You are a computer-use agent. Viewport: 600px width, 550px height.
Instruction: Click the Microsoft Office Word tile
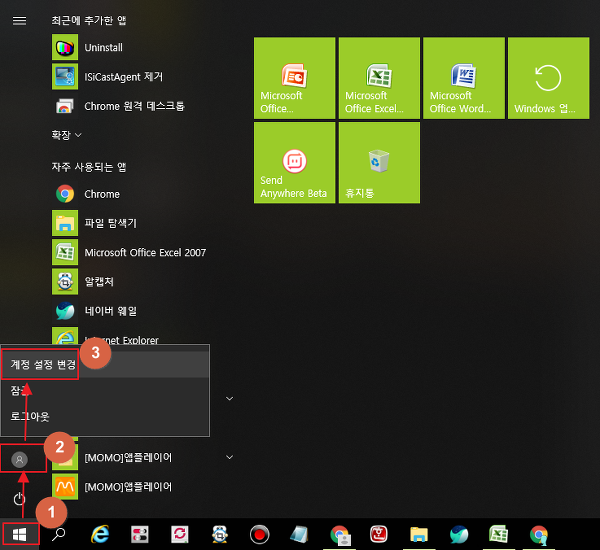click(x=464, y=78)
